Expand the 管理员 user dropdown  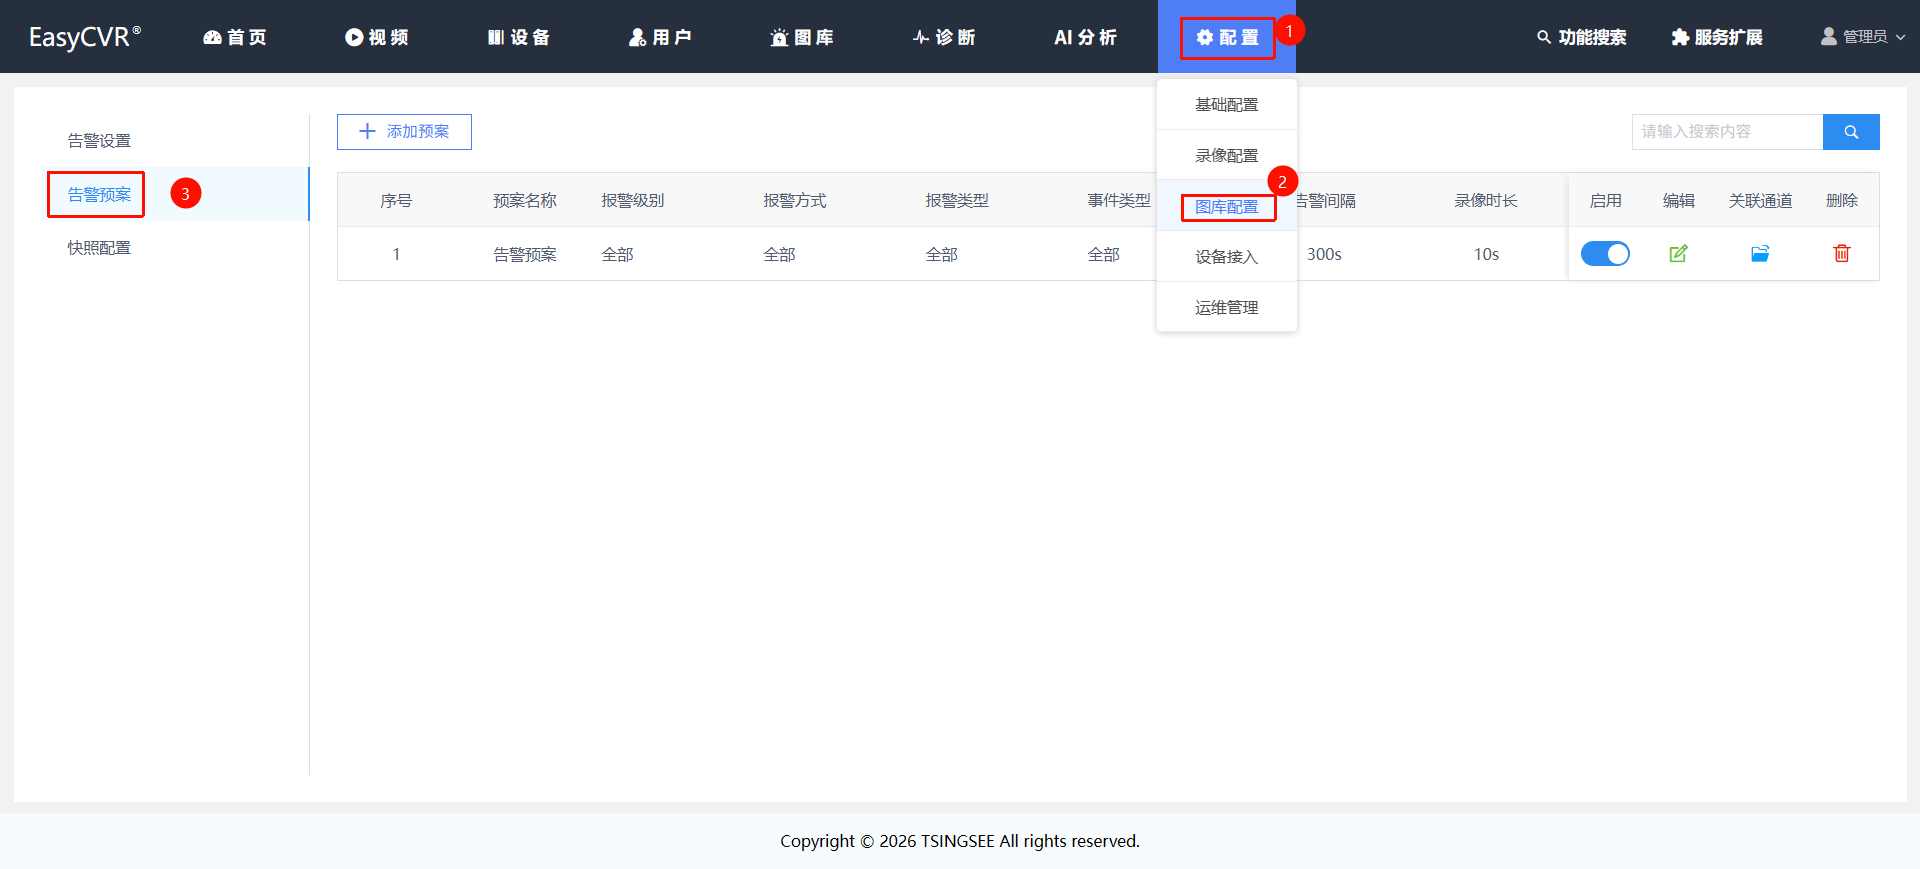[1863, 37]
